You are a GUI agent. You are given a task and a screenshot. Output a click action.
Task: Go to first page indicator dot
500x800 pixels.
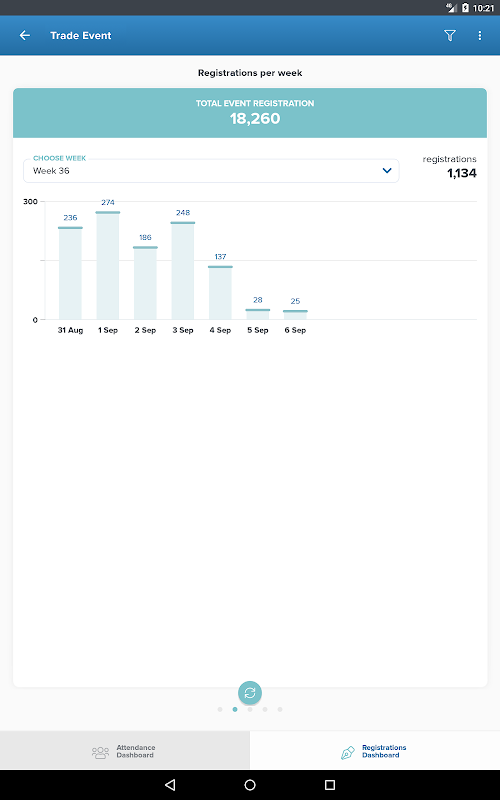pyautogui.click(x=220, y=709)
